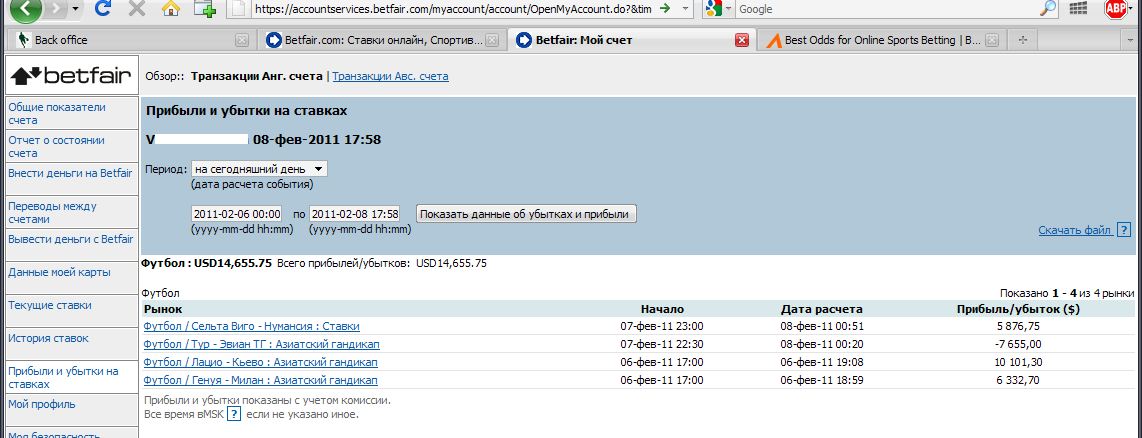Open Общие показатели счета in sidebar
Image resolution: width=1142 pixels, height=438 pixels.
pyautogui.click(x=71, y=114)
